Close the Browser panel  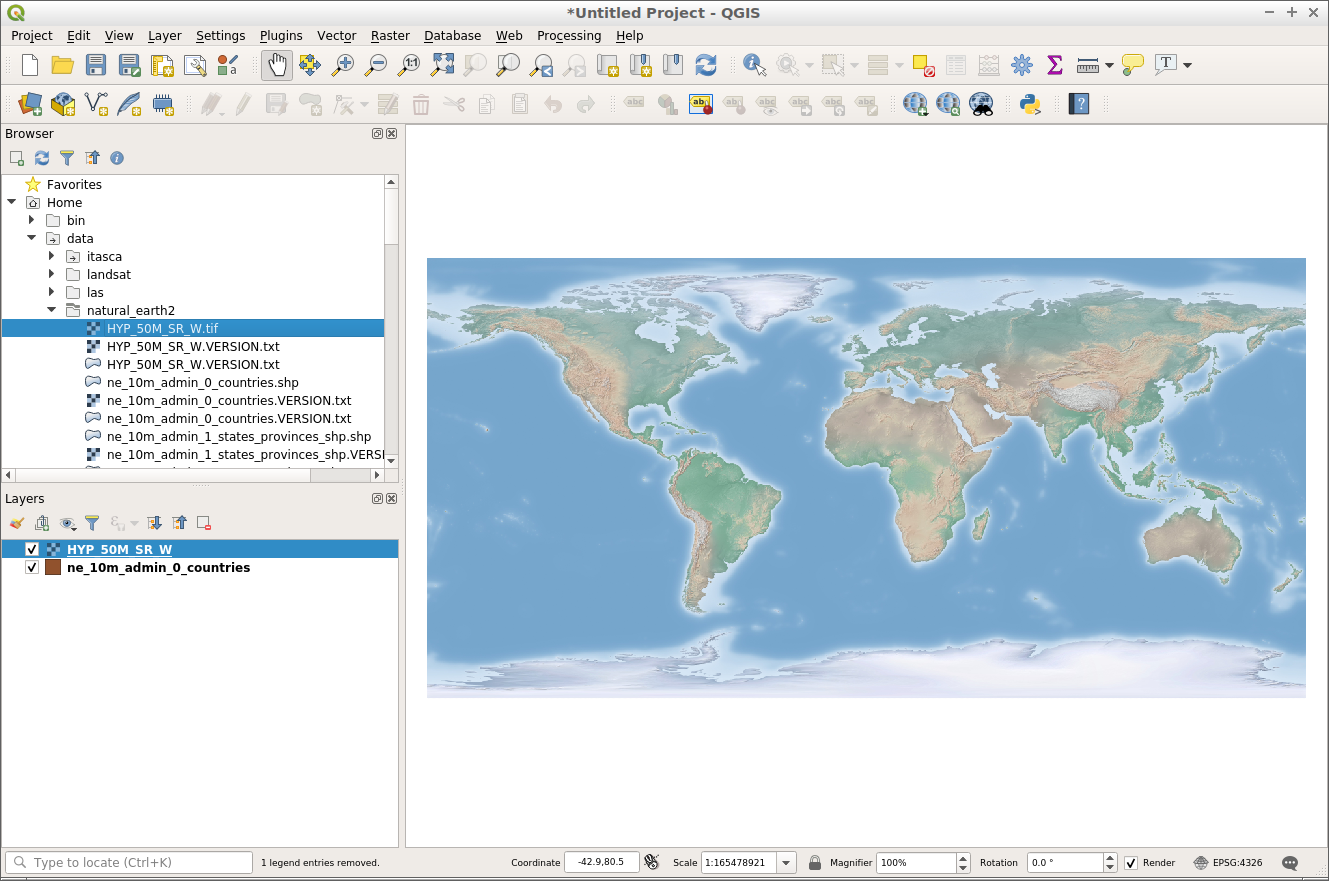point(392,134)
